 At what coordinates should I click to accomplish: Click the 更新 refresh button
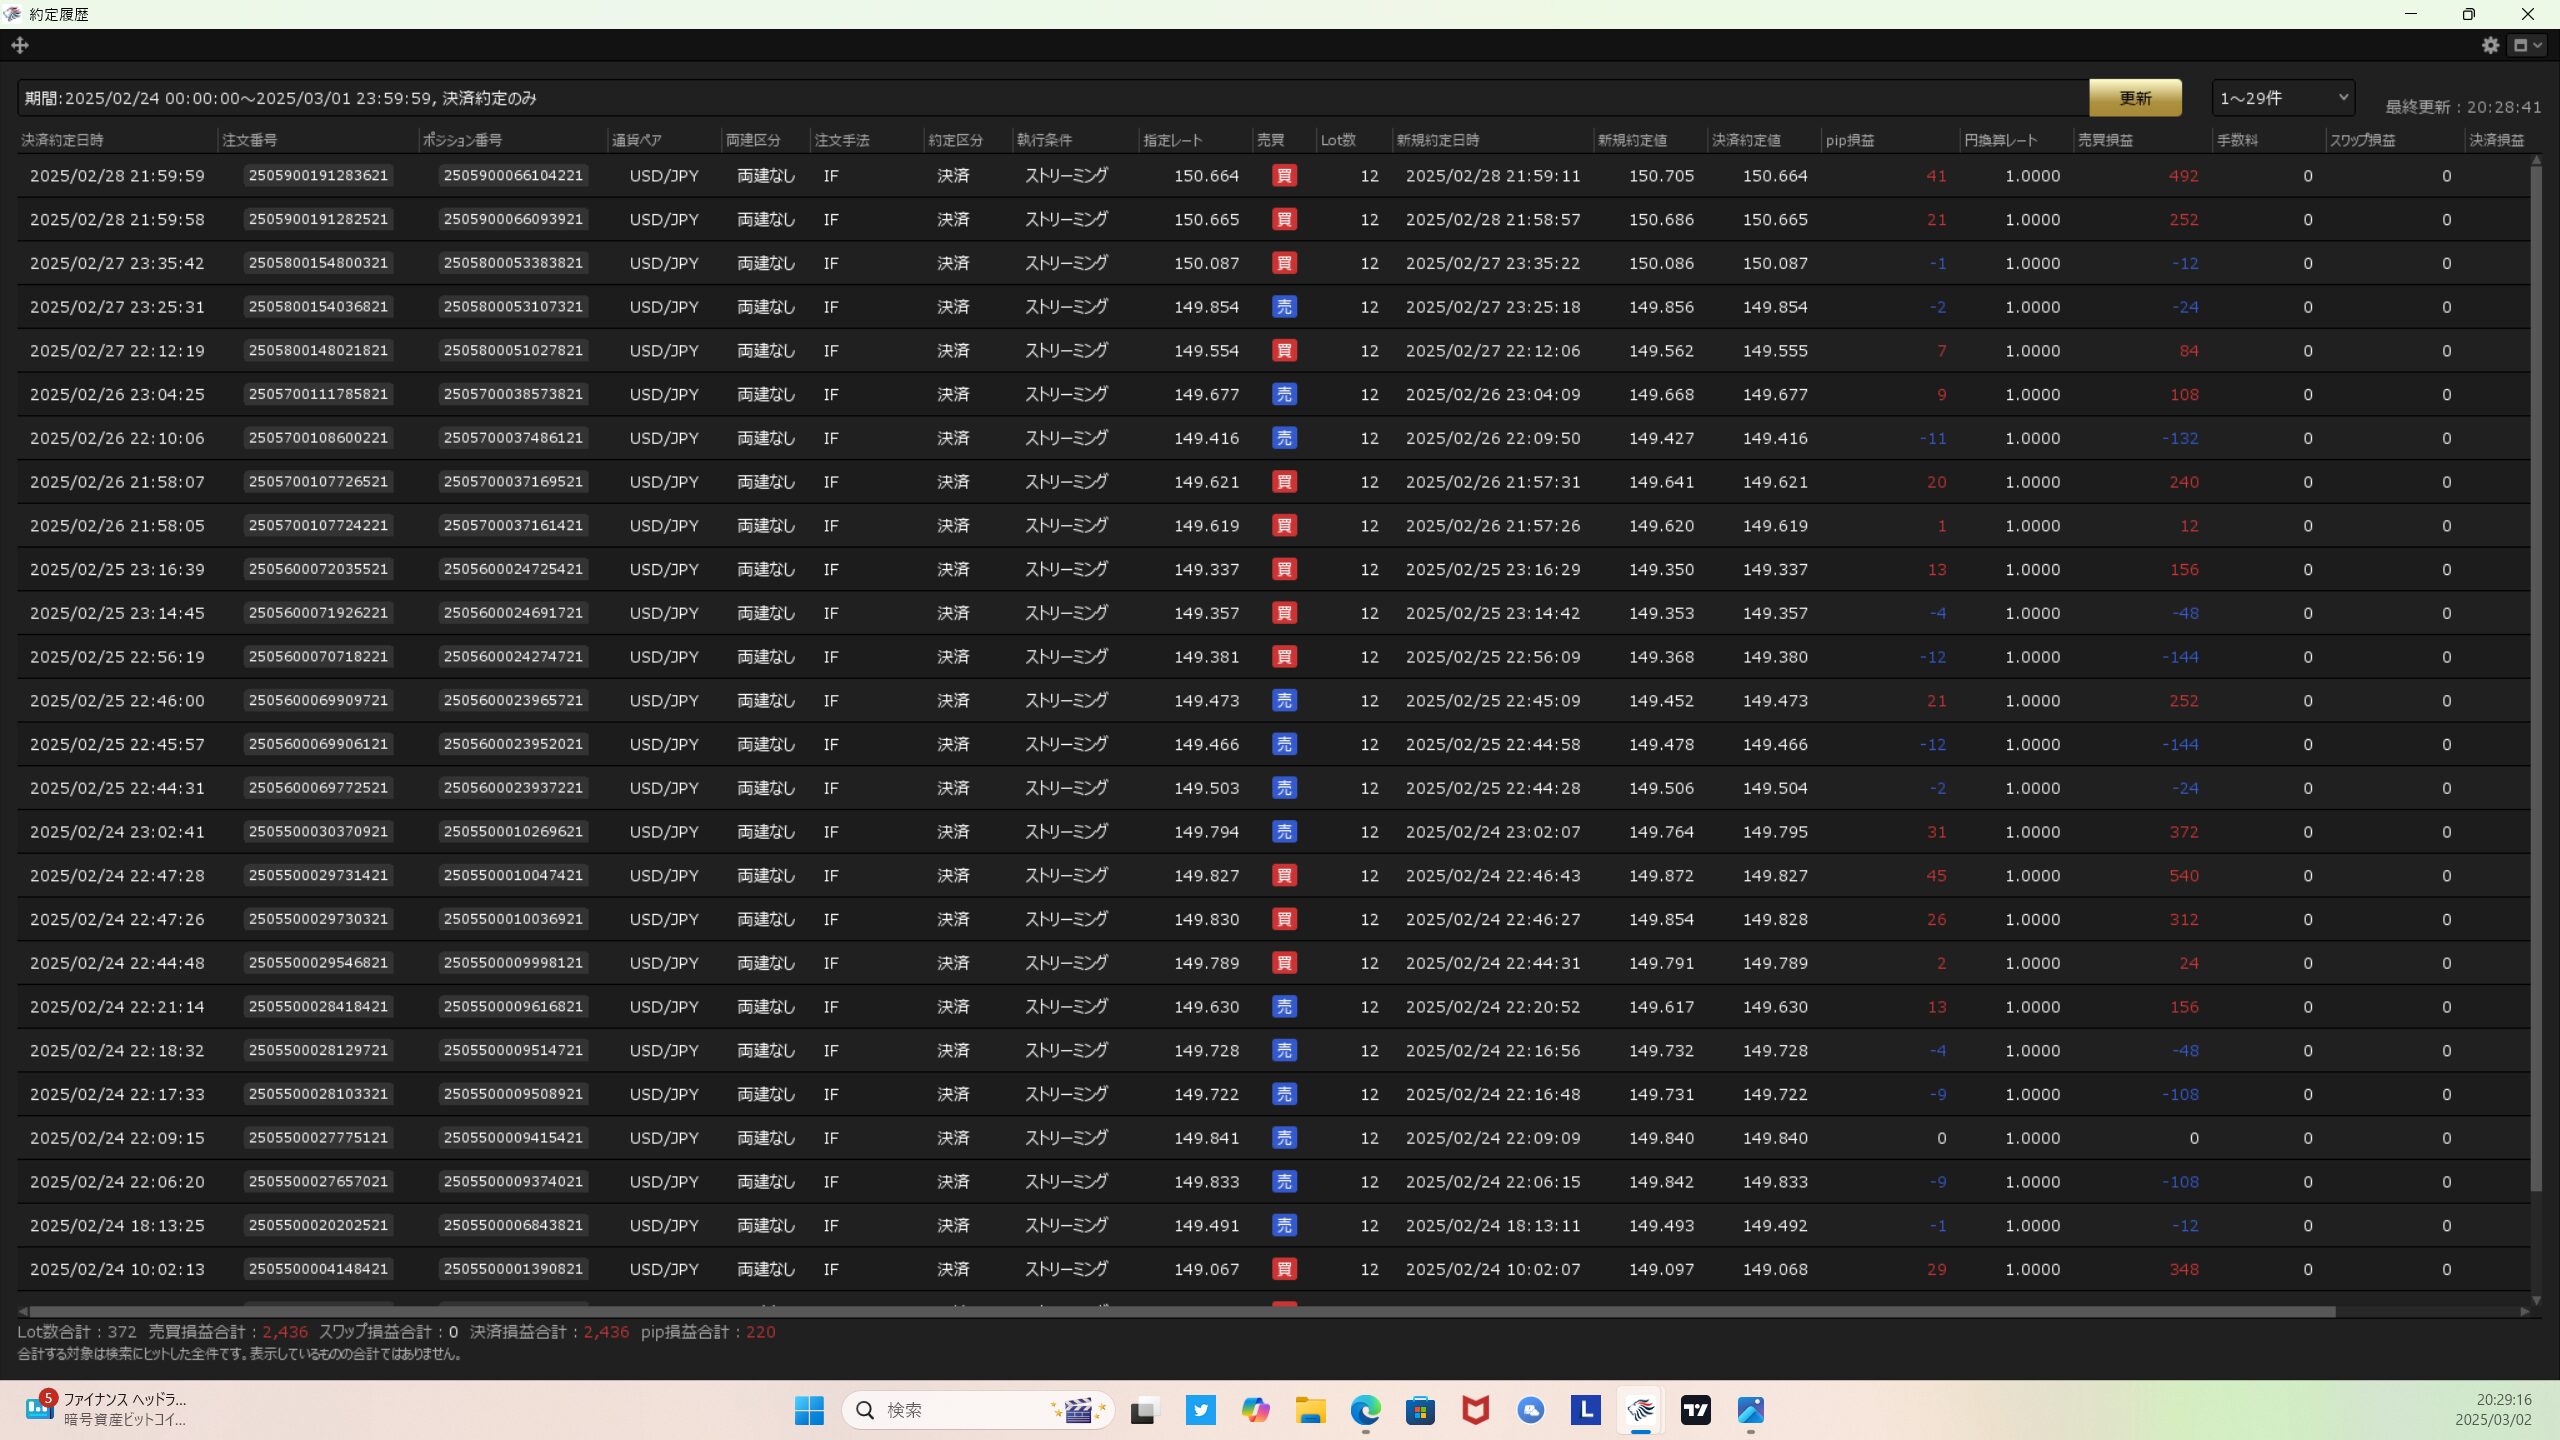[2134, 98]
